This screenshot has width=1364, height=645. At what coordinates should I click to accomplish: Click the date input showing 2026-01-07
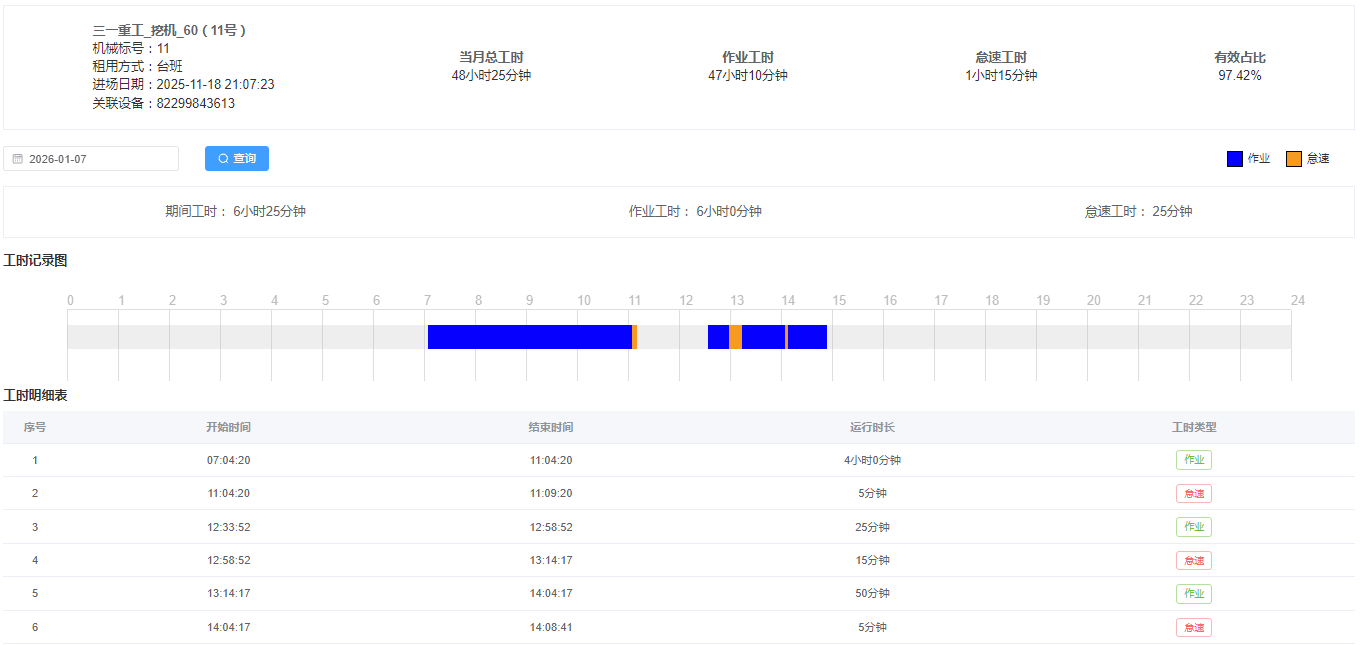(x=95, y=159)
